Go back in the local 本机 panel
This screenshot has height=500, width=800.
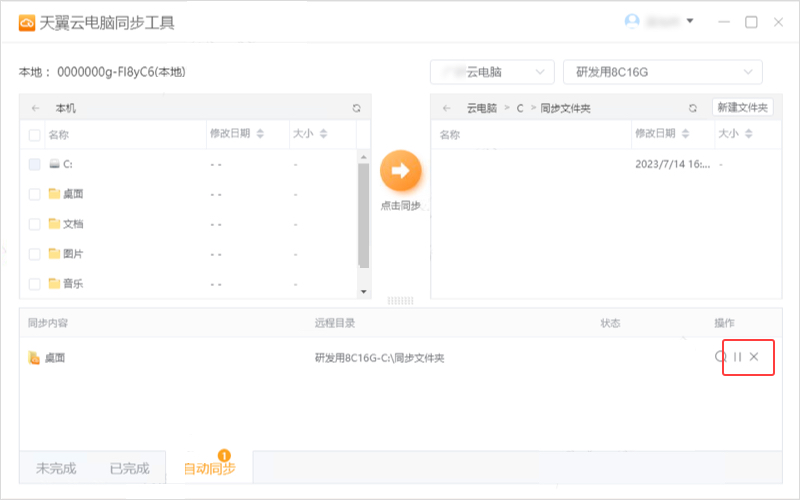[x=36, y=108]
